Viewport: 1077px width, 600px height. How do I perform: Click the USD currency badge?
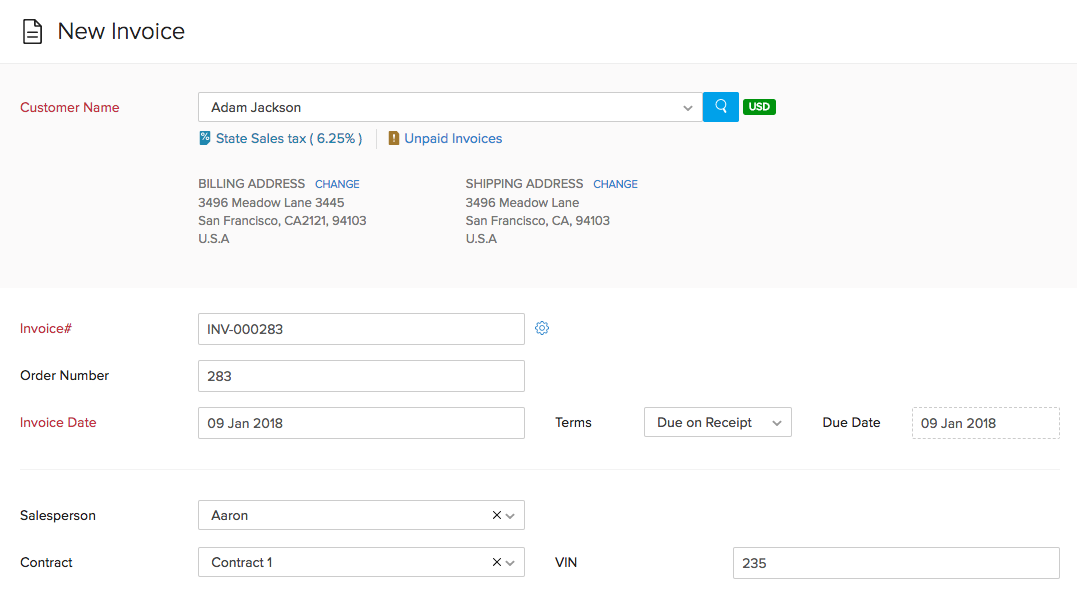[x=759, y=107]
